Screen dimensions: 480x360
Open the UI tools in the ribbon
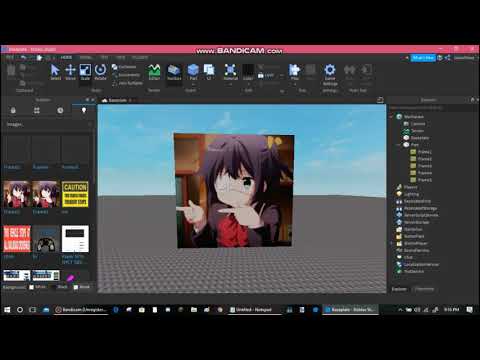[x=209, y=72]
